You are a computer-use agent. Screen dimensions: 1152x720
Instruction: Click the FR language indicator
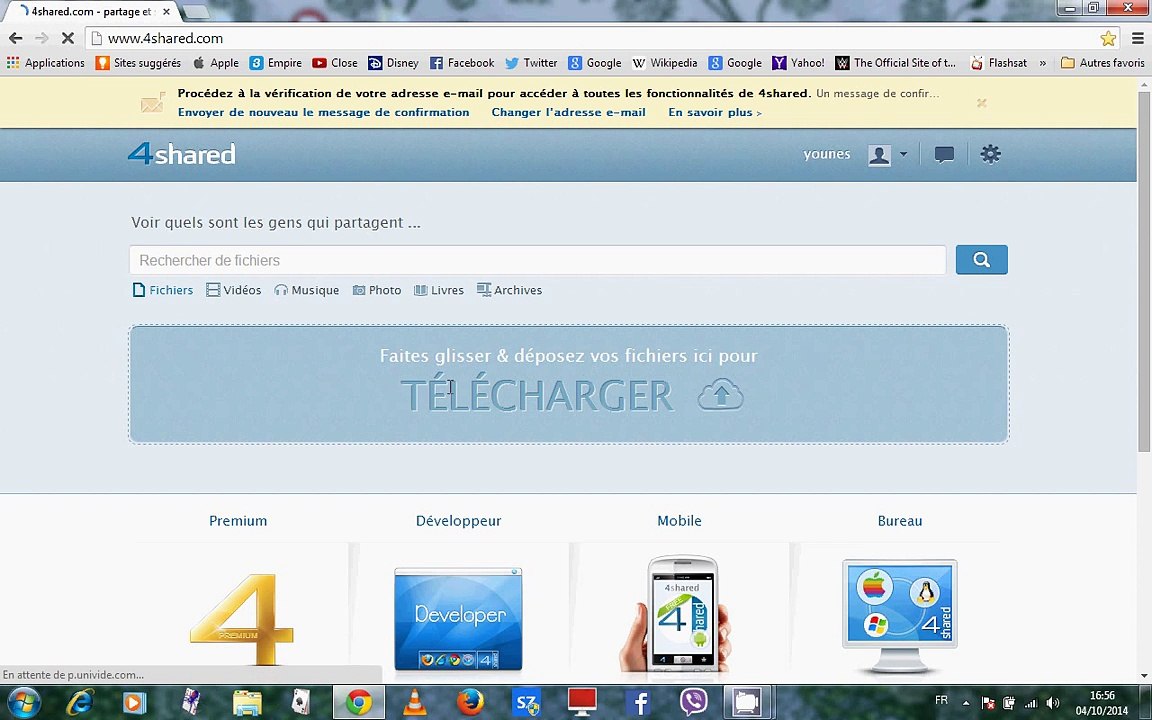click(x=941, y=700)
